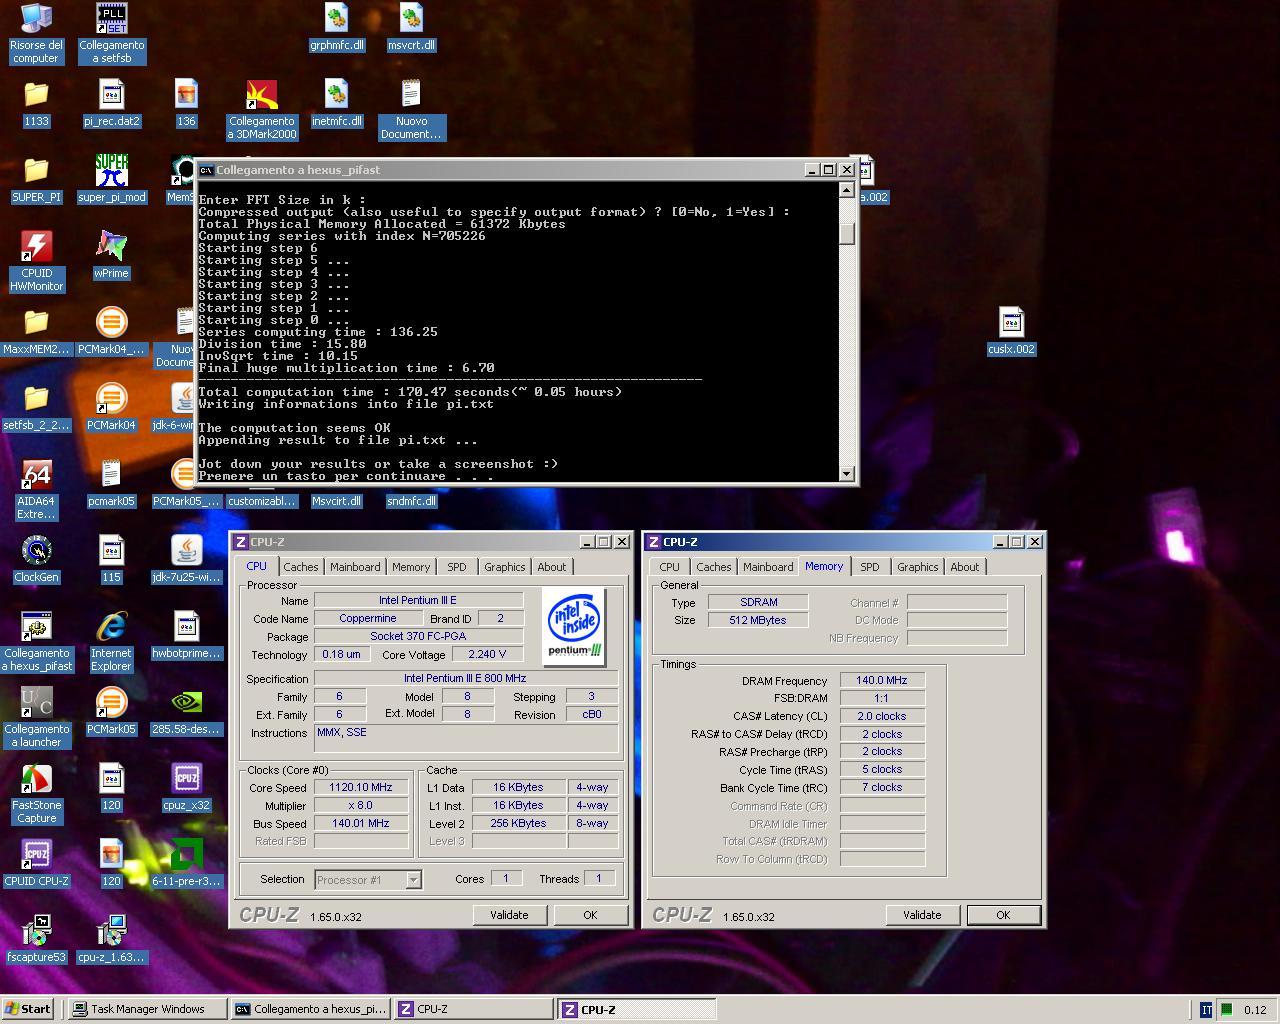Switch to Mainboard tab in left CPU-Z
This screenshot has height=1024, width=1280.
point(355,567)
